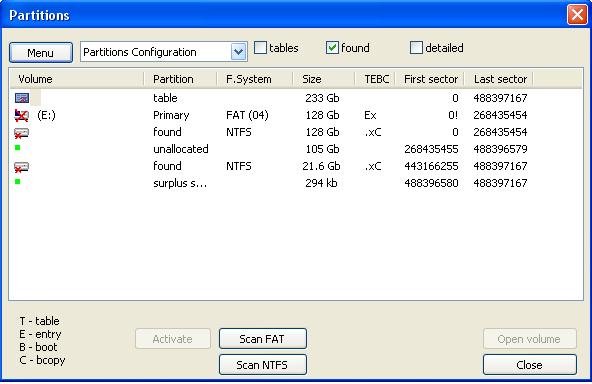Click the TEBC column header
The height and width of the screenshot is (384, 592).
[375, 79]
